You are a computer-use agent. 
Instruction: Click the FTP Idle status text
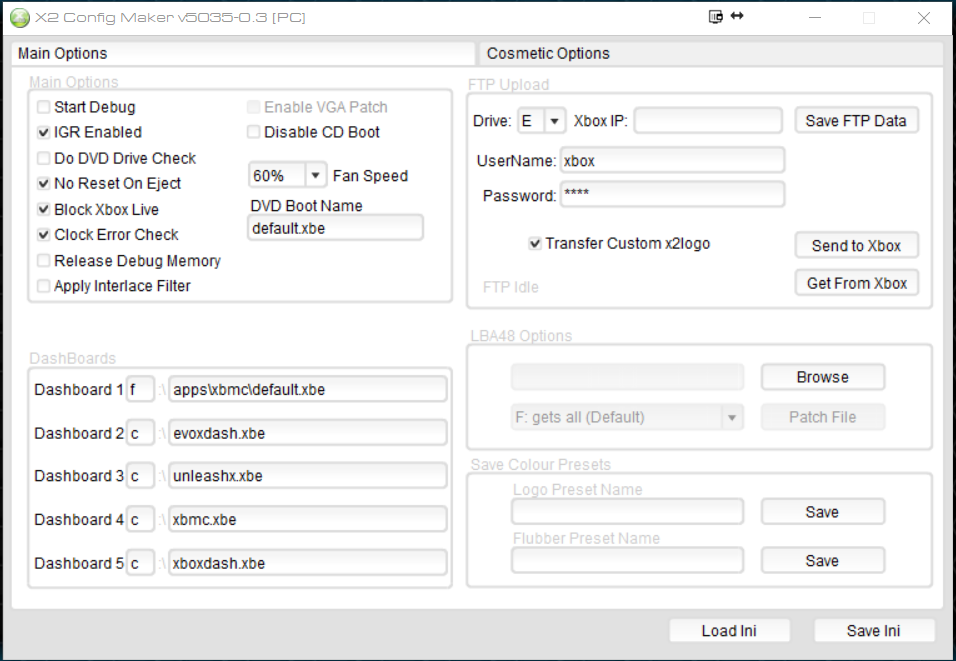click(x=510, y=287)
